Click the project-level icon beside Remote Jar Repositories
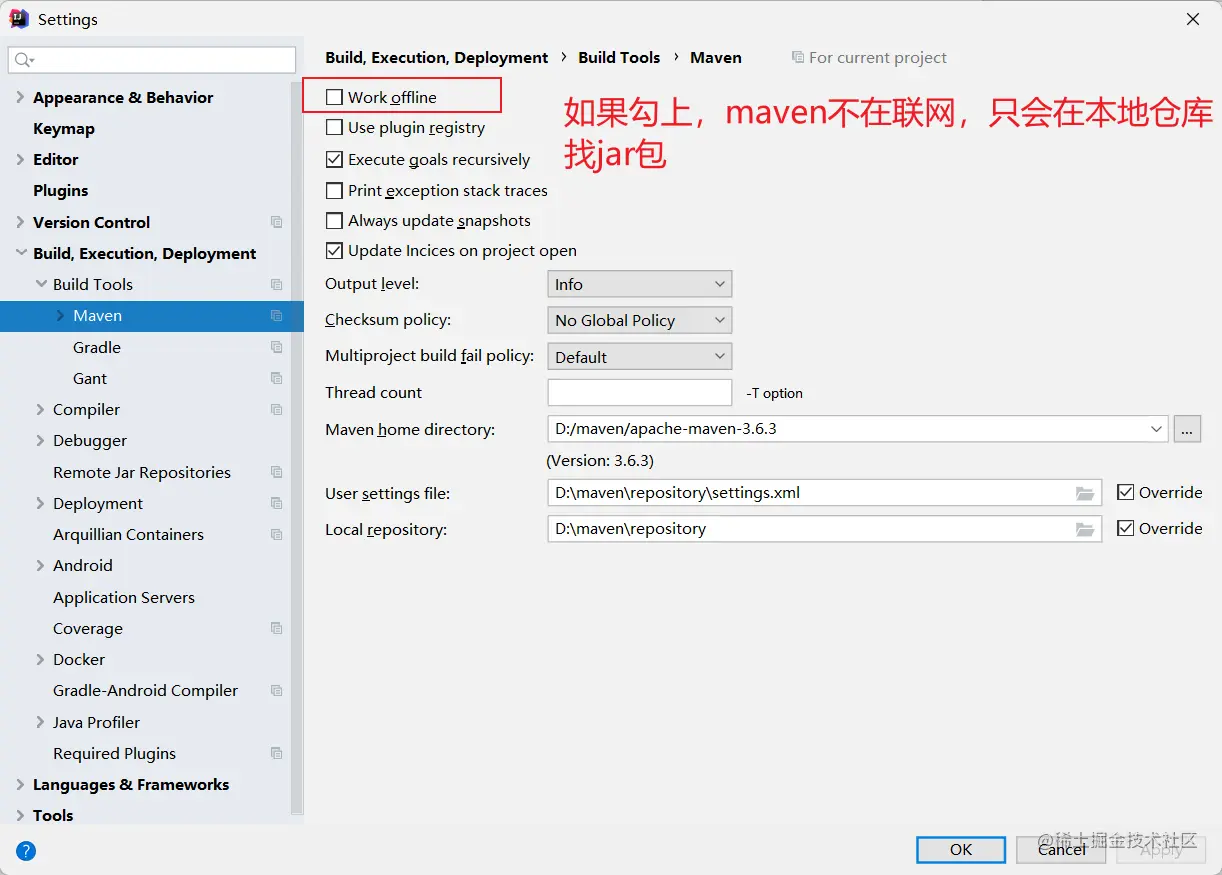 [277, 472]
